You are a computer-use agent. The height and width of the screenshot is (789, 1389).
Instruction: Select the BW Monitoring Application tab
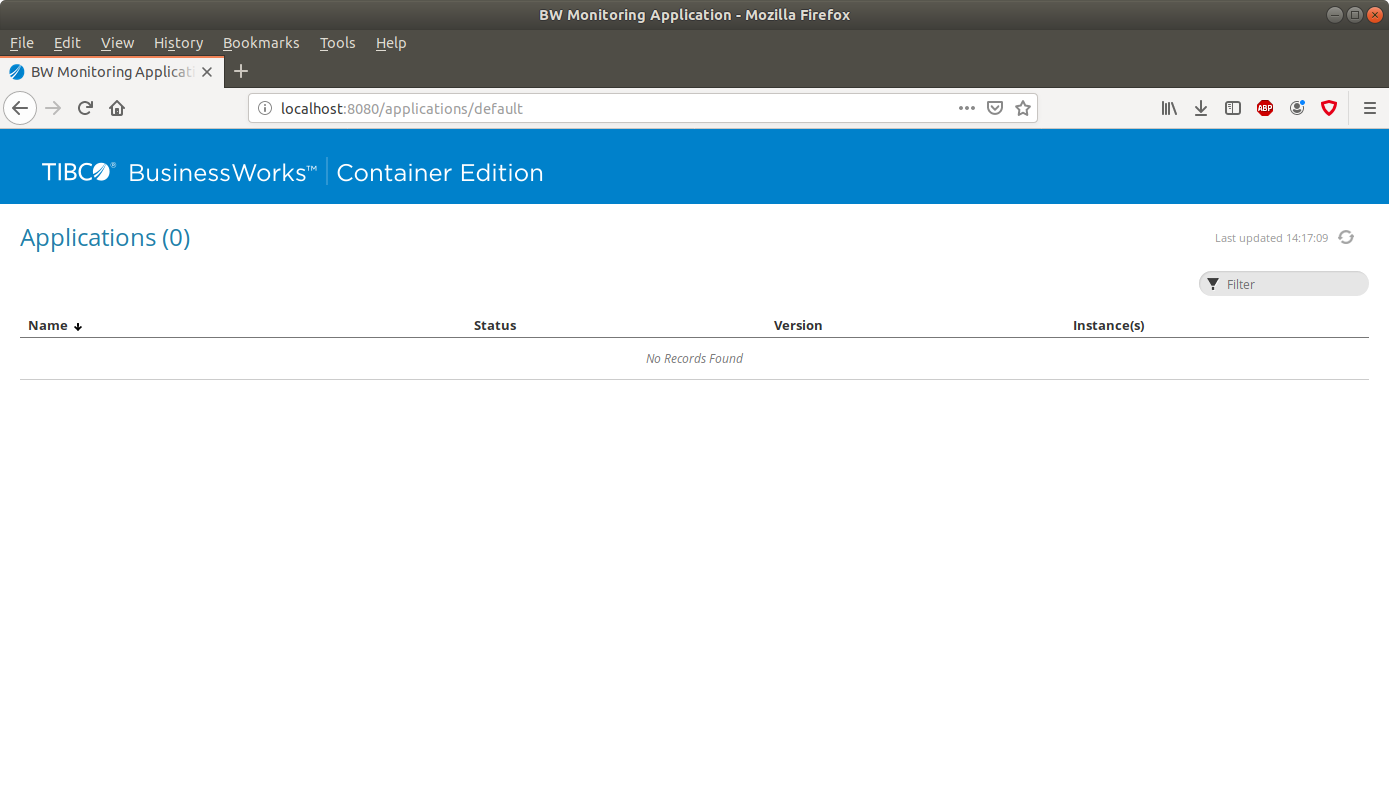click(112, 72)
